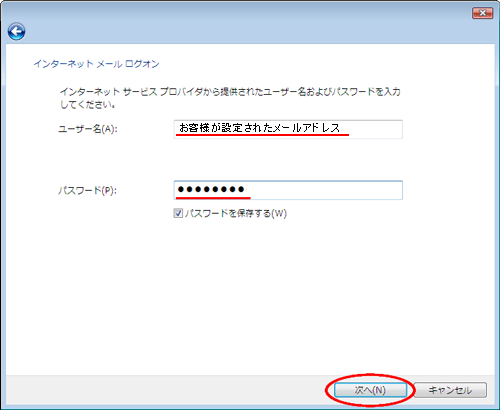Place cursor in the masked password dots

point(211,190)
